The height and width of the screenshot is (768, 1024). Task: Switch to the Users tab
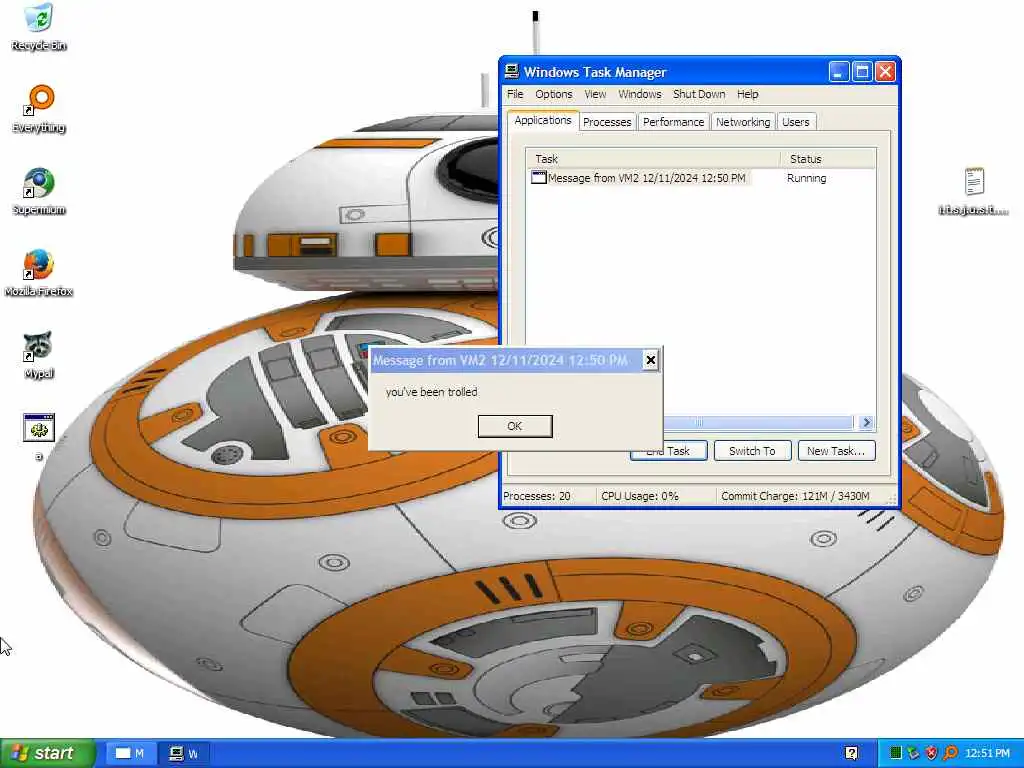point(795,122)
